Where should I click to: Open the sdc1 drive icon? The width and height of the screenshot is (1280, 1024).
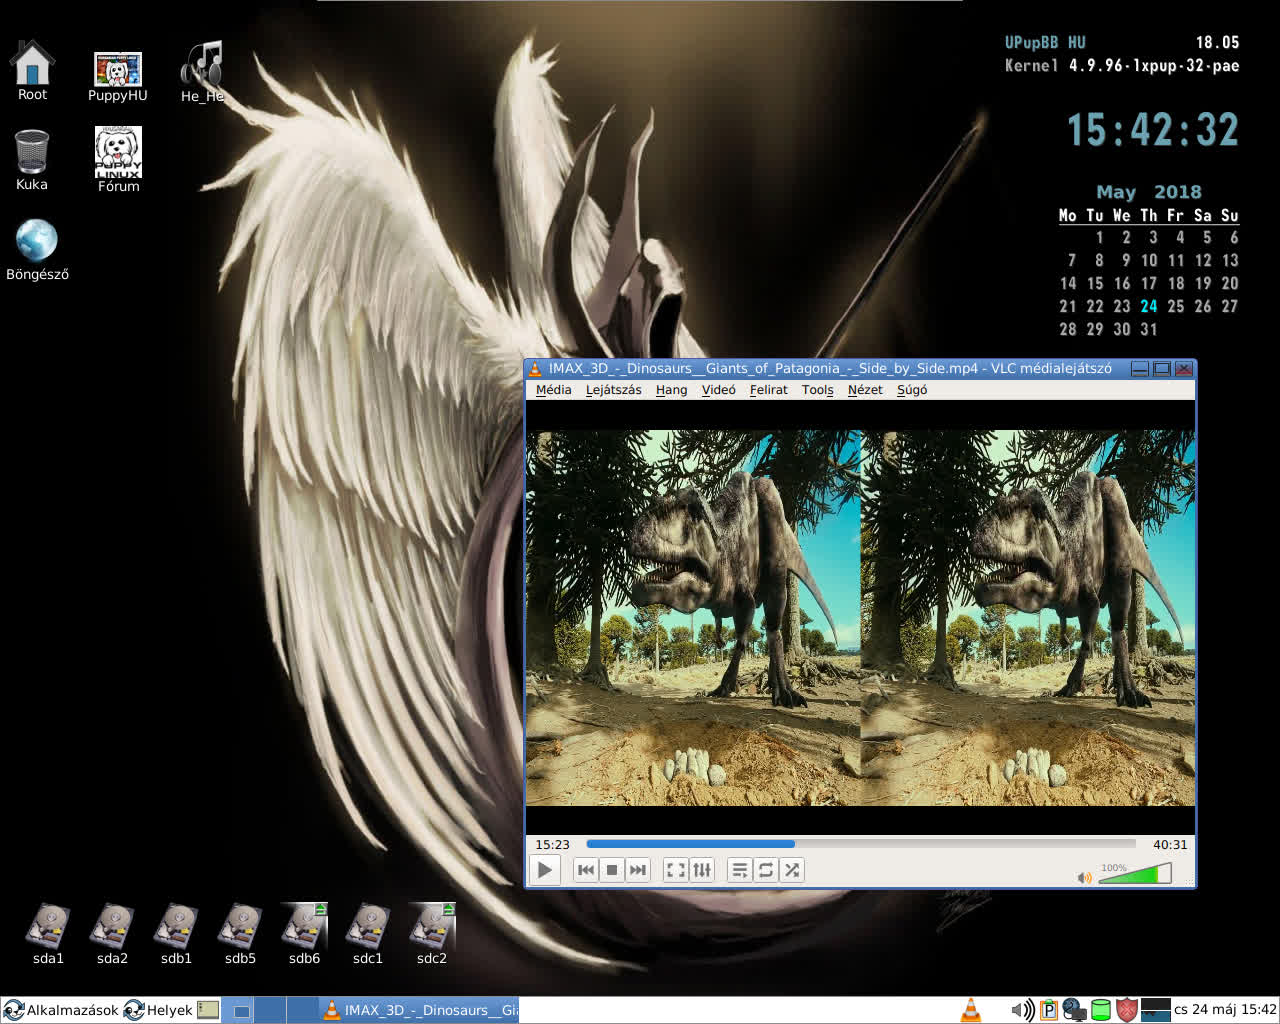click(368, 934)
